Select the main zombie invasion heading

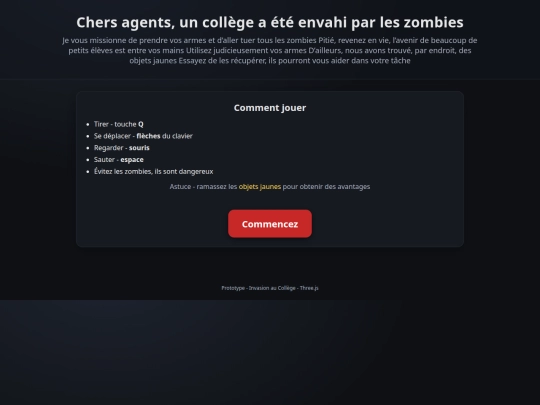[270, 22]
